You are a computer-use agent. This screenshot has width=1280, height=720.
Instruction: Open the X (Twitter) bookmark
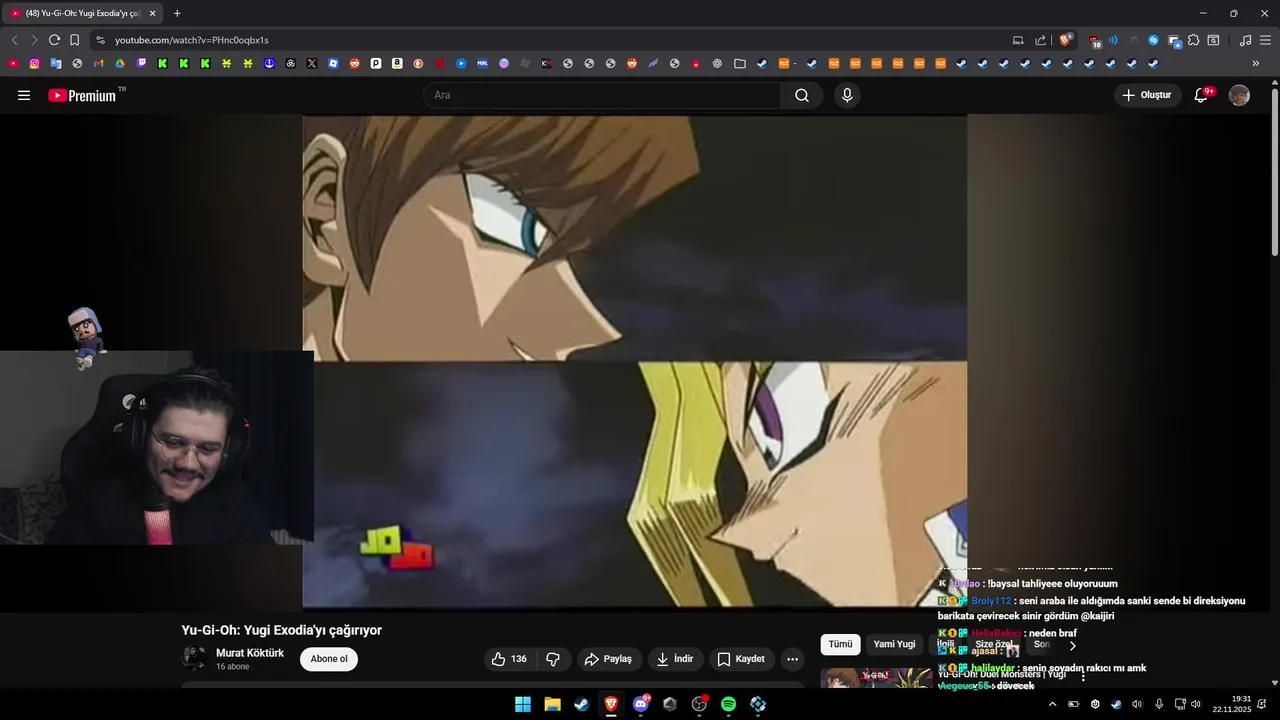[x=312, y=63]
